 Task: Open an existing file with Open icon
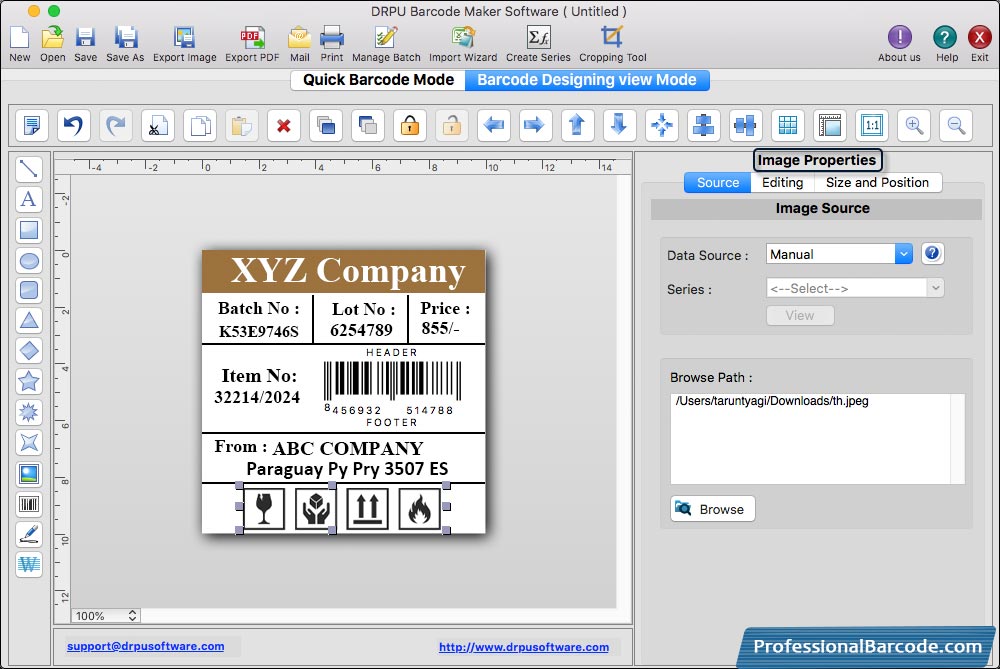pos(52,44)
